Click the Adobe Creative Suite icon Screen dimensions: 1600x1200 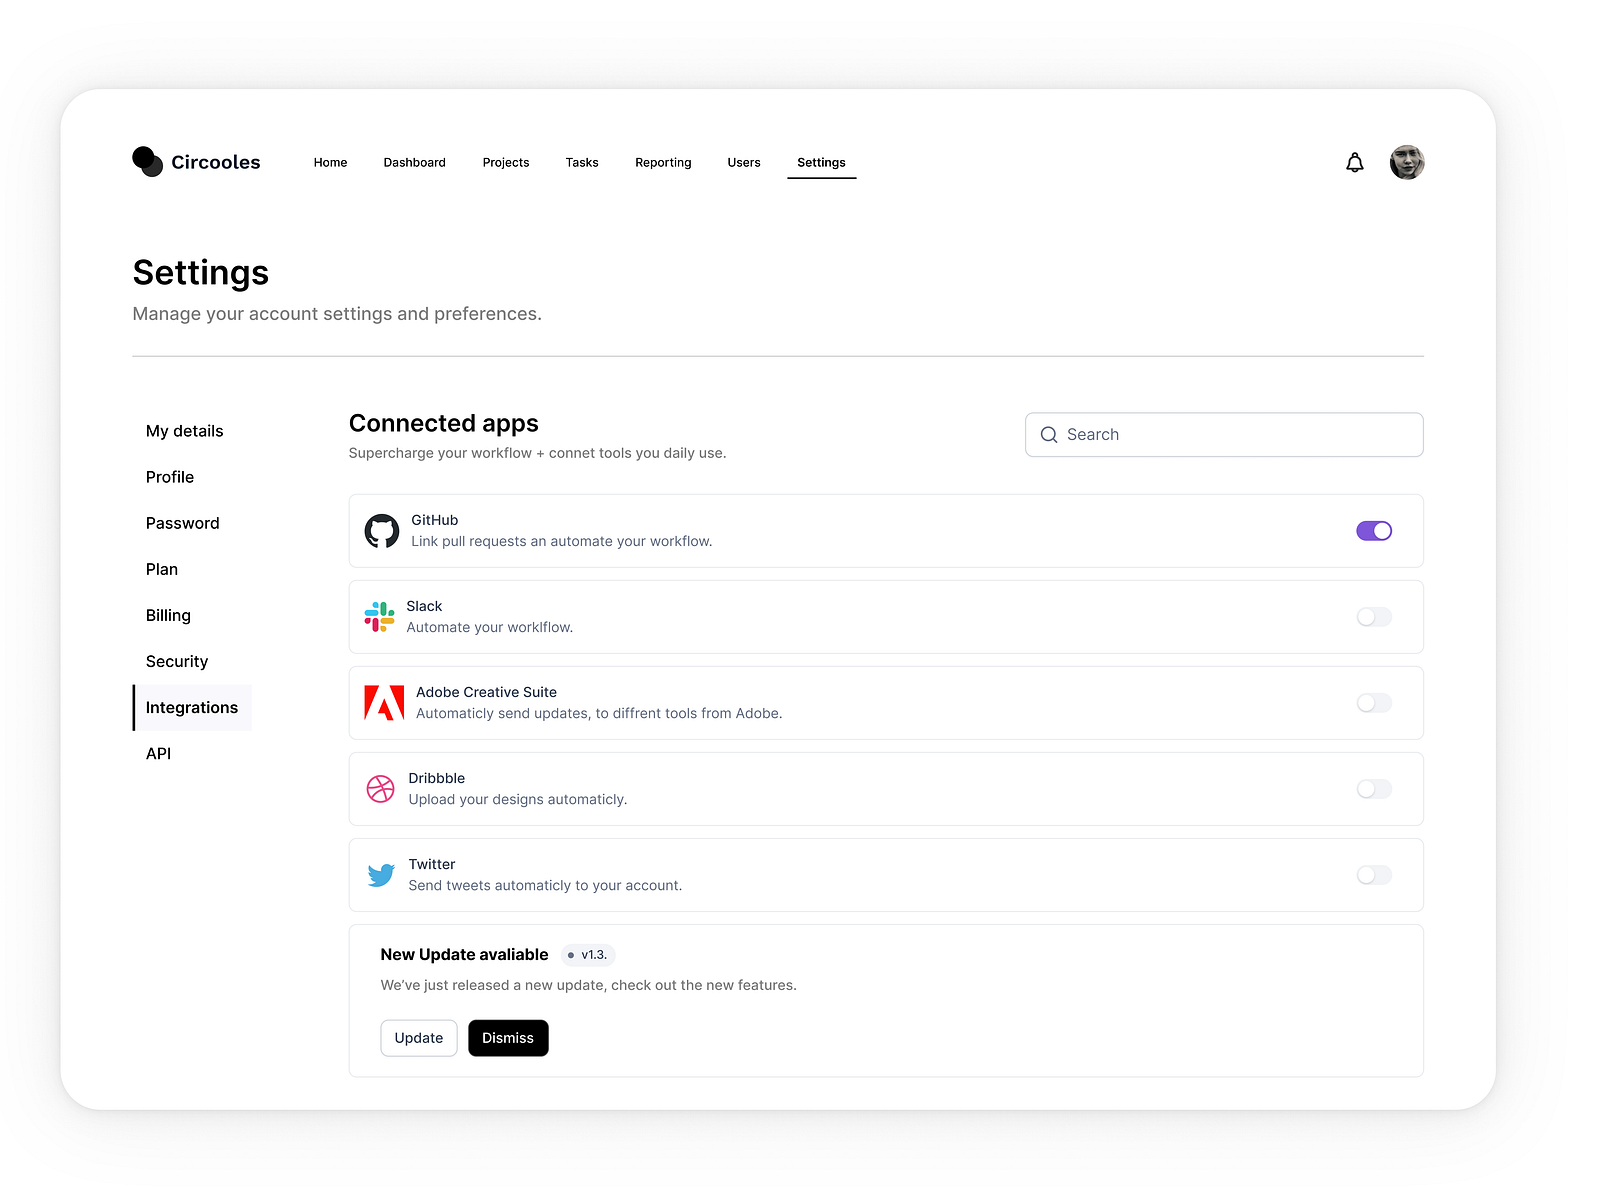[383, 702]
